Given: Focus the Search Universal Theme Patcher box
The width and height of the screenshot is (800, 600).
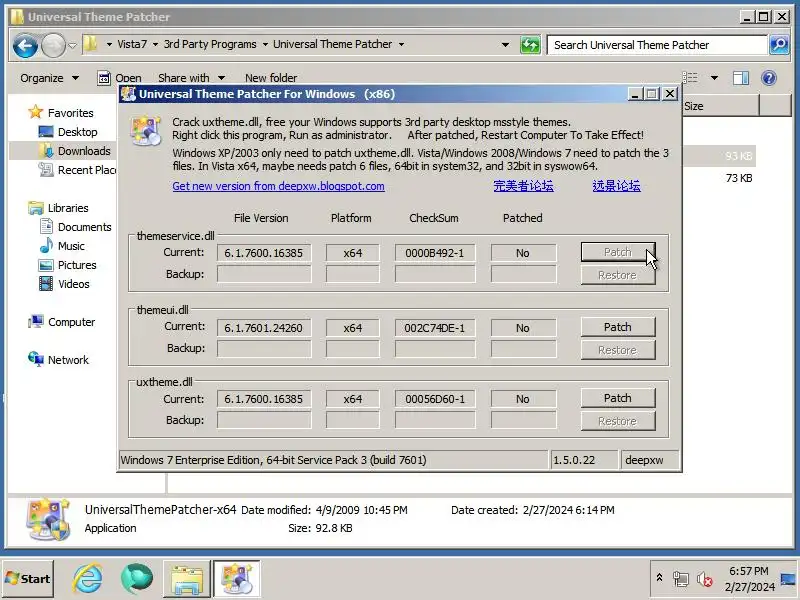Looking at the screenshot, I should tap(657, 45).
